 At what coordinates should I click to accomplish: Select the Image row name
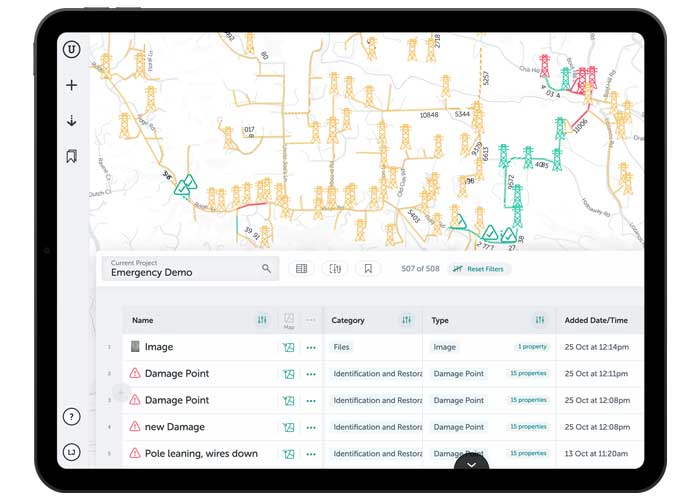[159, 347]
